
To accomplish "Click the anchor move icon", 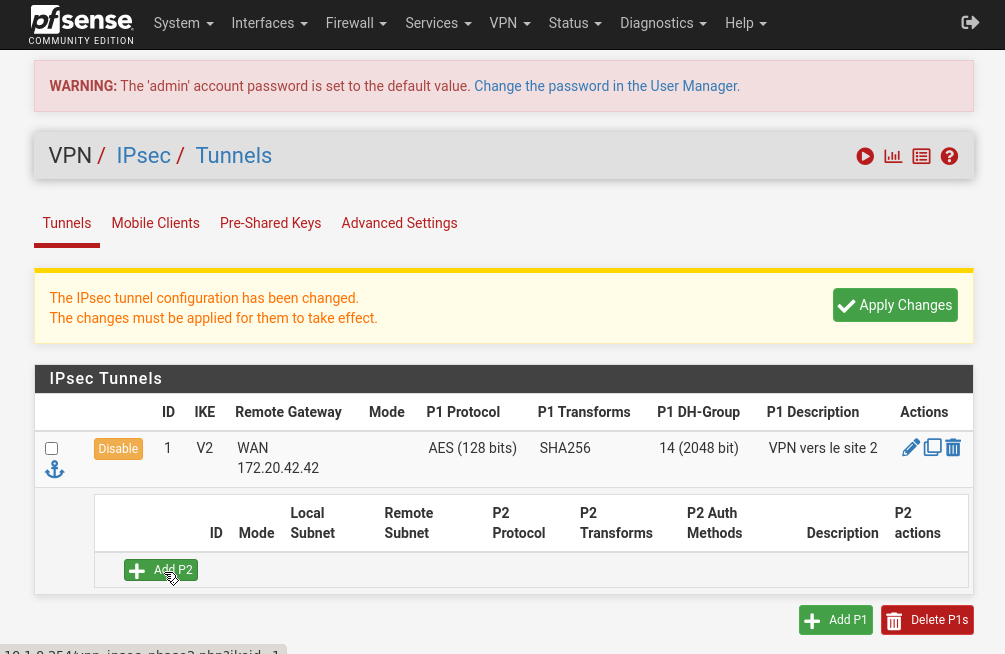I will coord(54,470).
